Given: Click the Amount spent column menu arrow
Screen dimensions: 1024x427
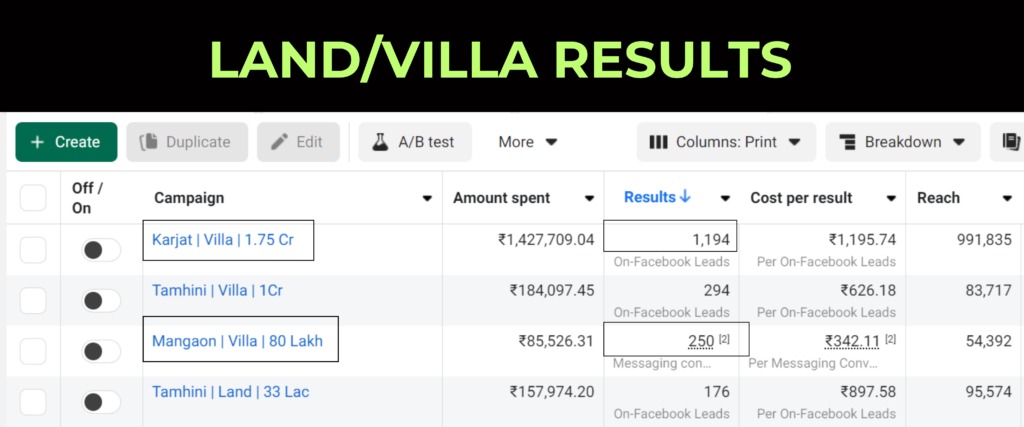Looking at the screenshot, I should pyautogui.click(x=589, y=198).
